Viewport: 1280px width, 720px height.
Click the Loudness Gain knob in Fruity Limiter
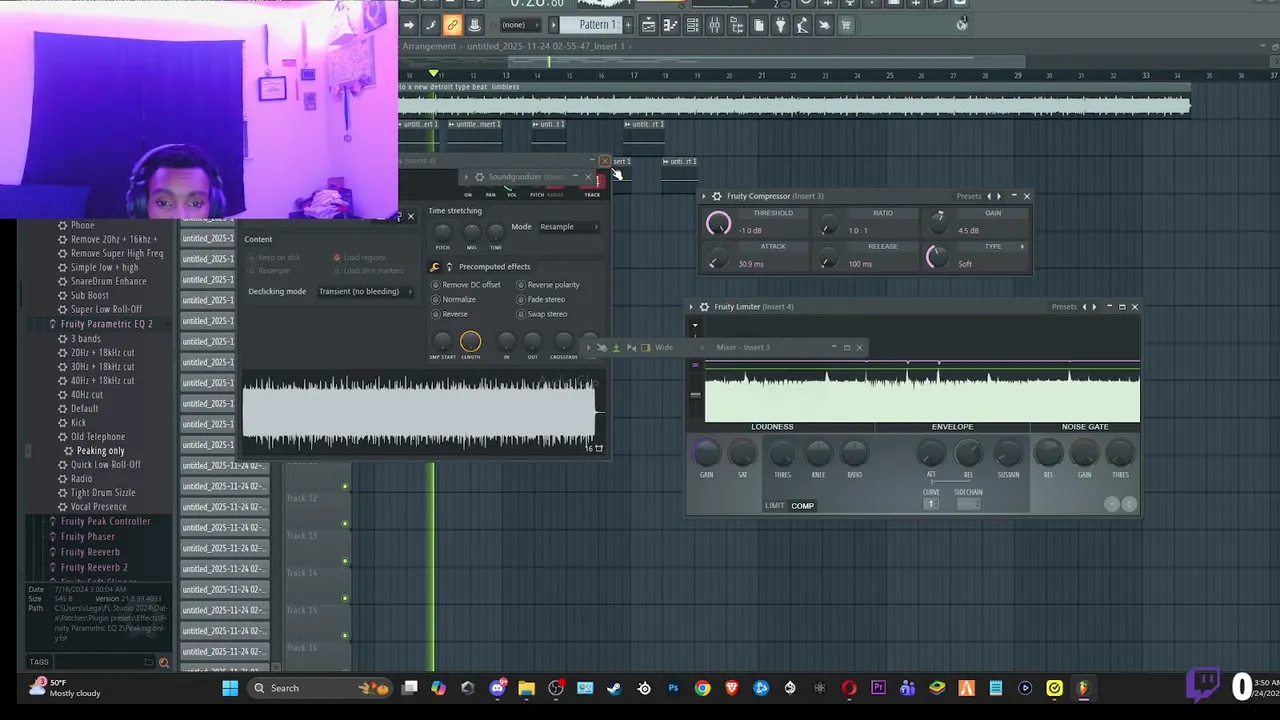(706, 454)
